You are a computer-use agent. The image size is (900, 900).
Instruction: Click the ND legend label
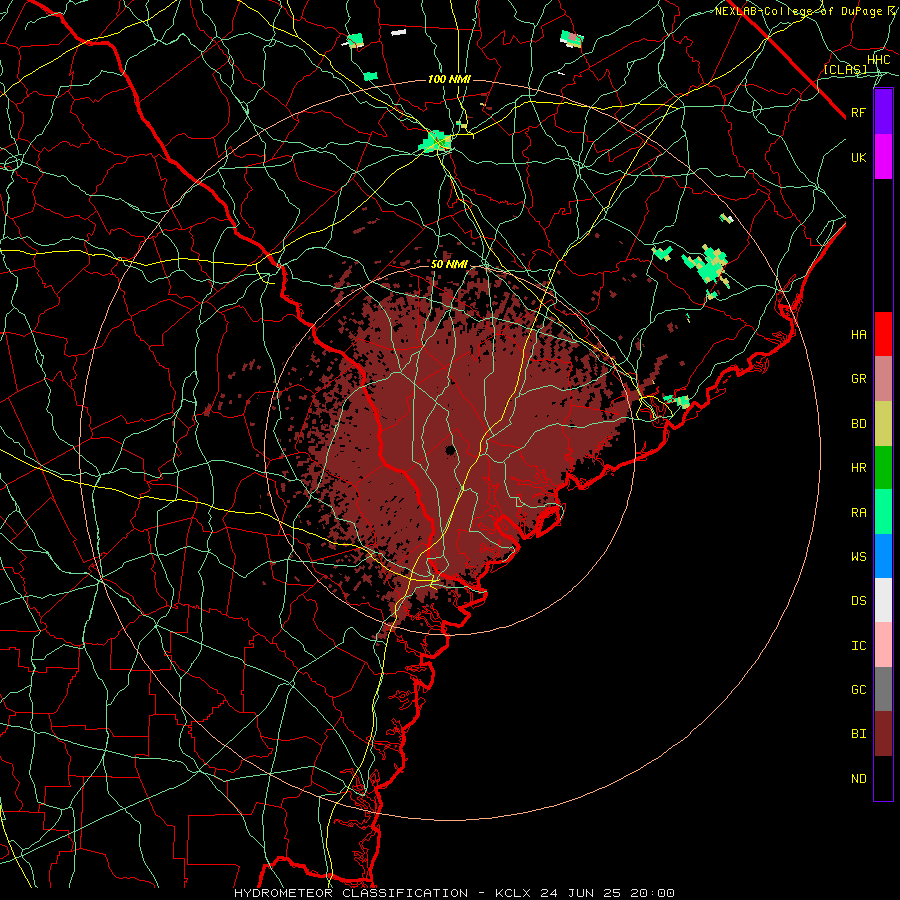pyautogui.click(x=859, y=779)
